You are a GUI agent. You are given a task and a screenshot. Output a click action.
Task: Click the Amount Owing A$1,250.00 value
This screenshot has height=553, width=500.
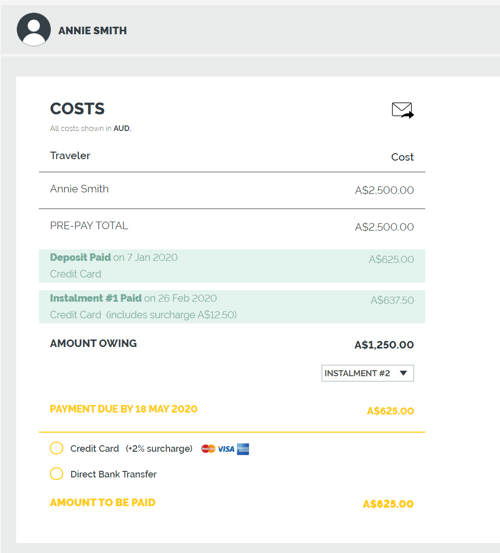(384, 345)
